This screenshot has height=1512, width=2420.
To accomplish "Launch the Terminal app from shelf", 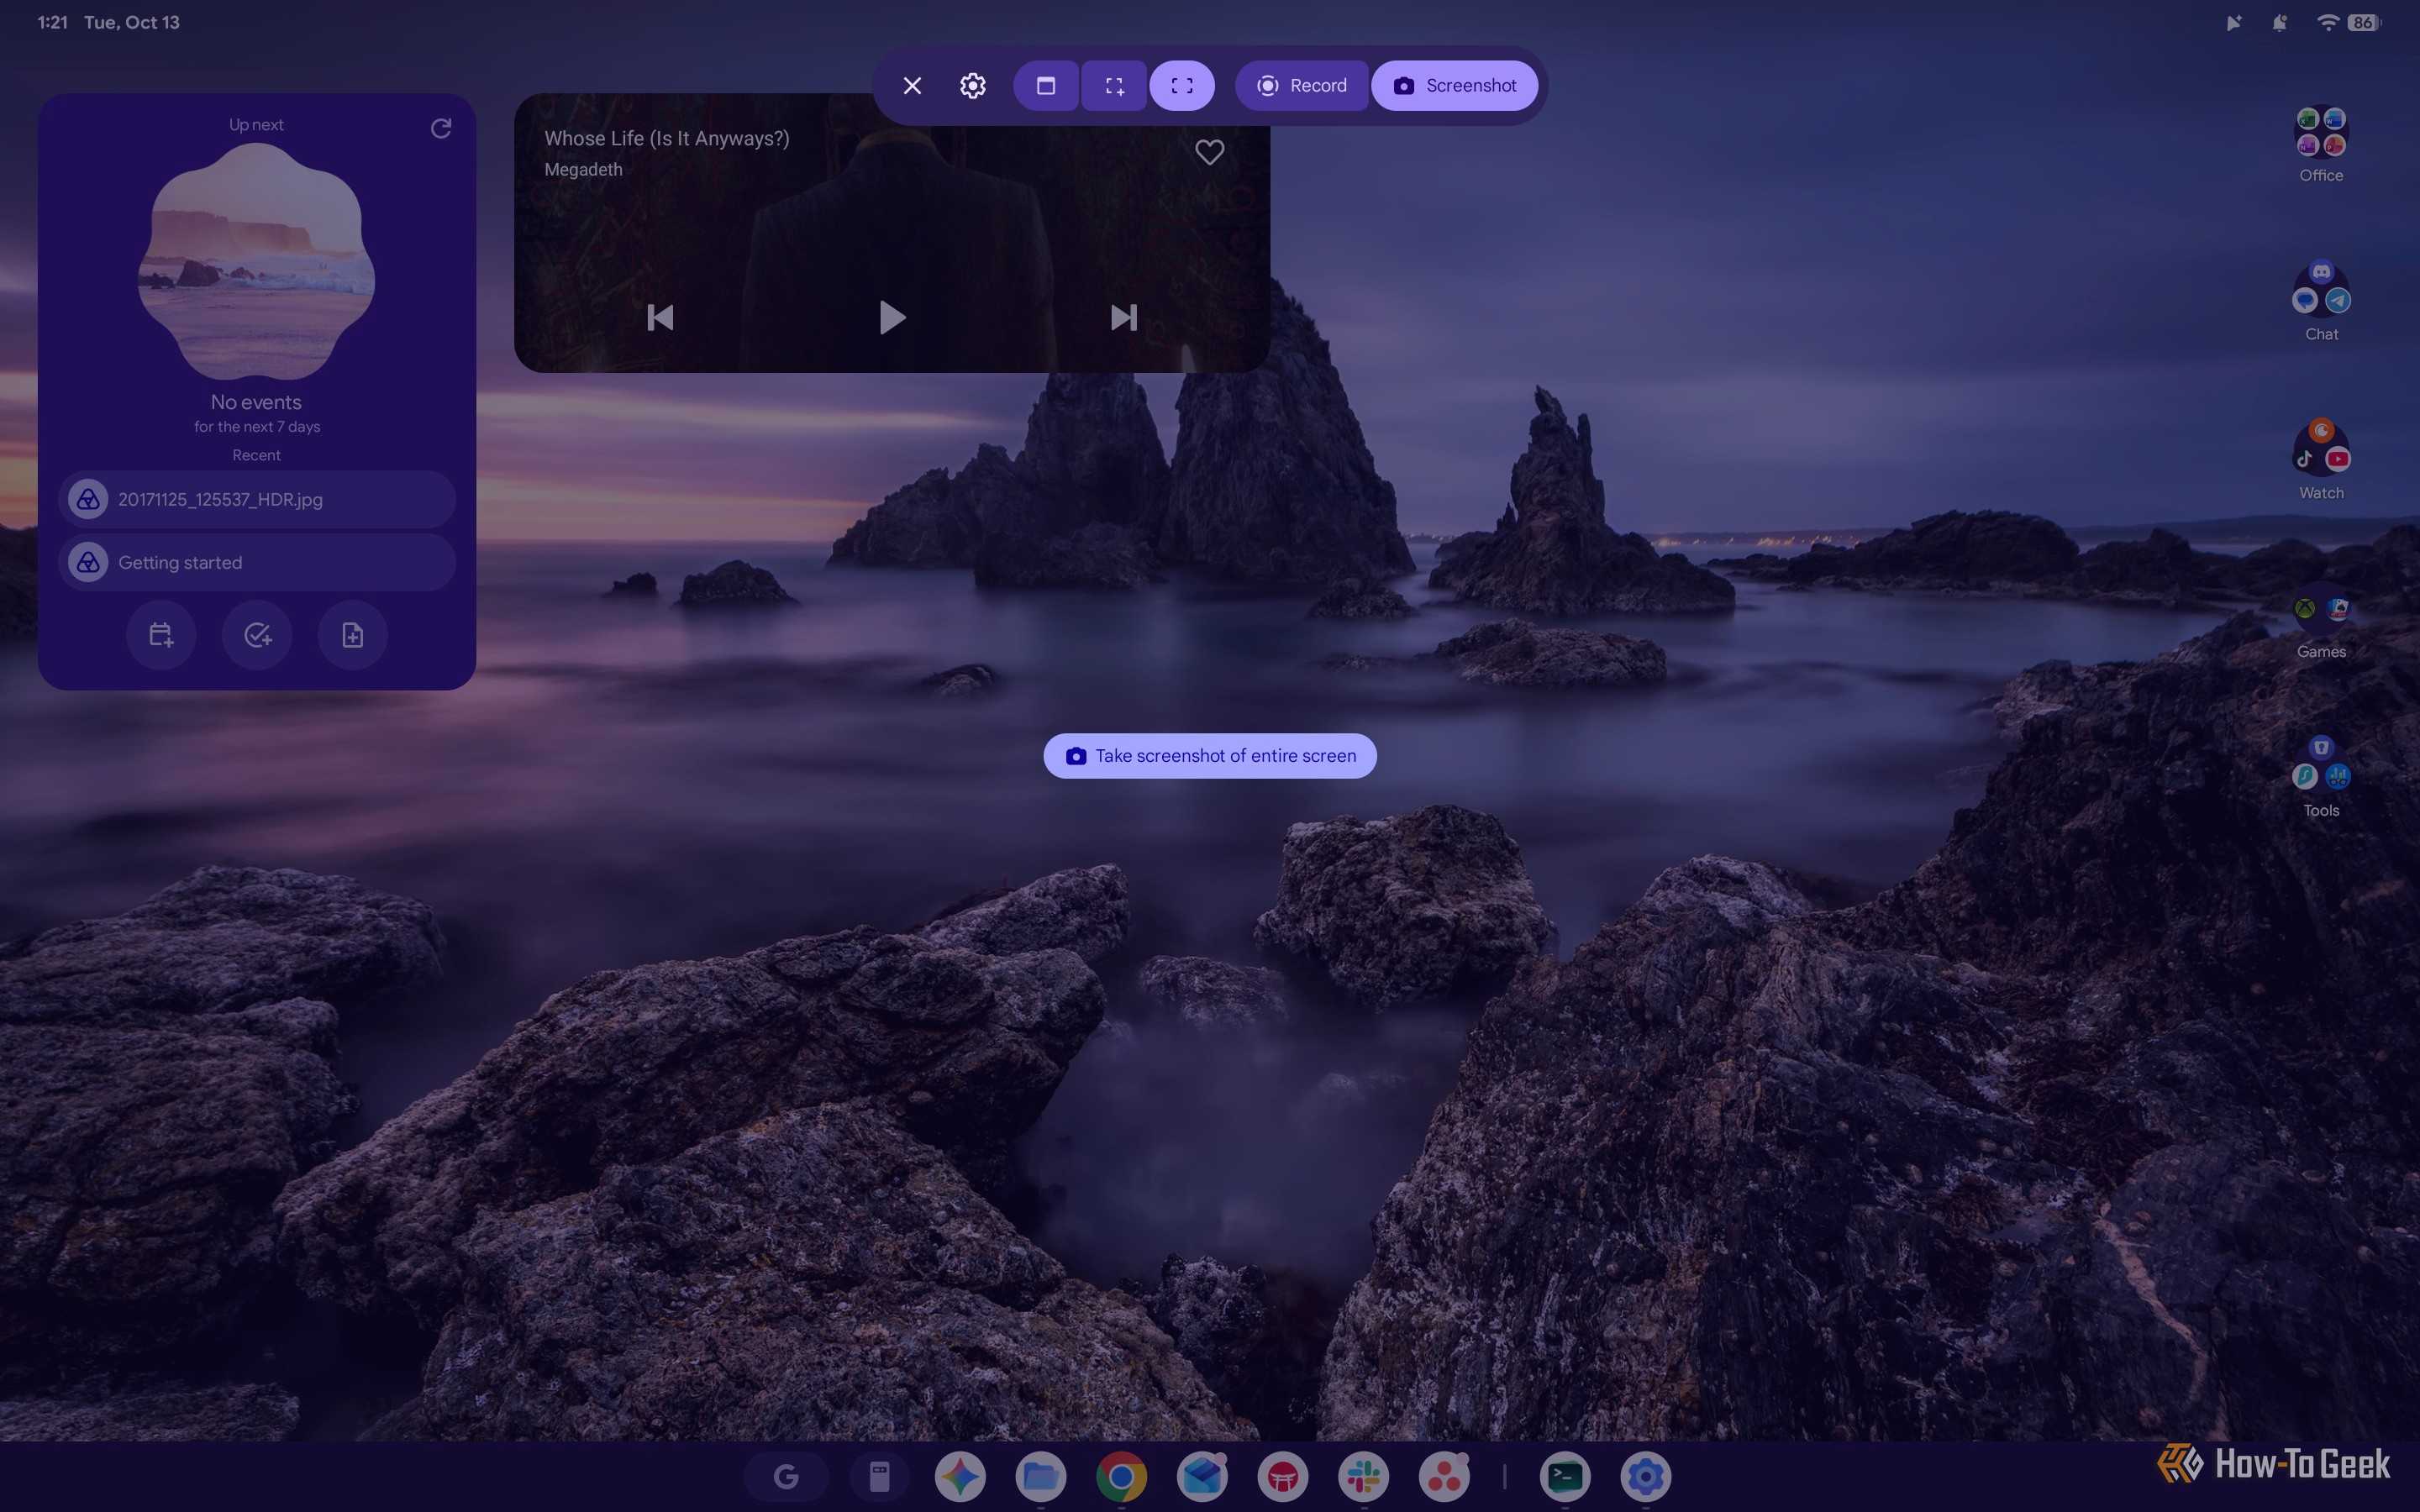I will click(1565, 1476).
